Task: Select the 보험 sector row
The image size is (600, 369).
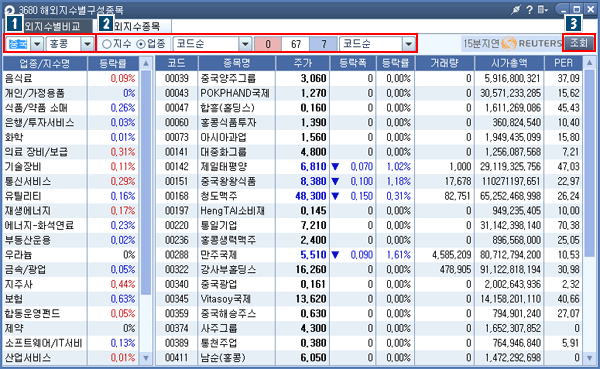Action: 71,299
